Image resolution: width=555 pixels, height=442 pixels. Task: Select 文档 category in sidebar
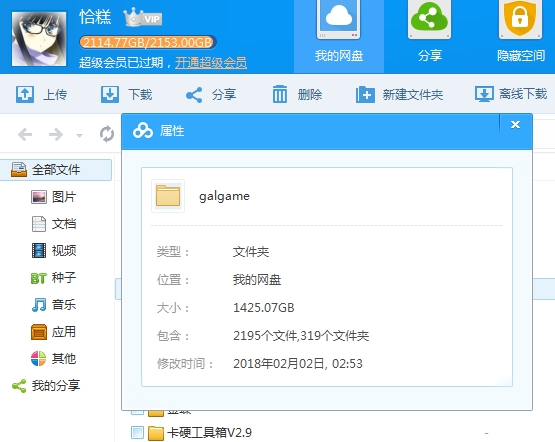[x=53, y=224]
